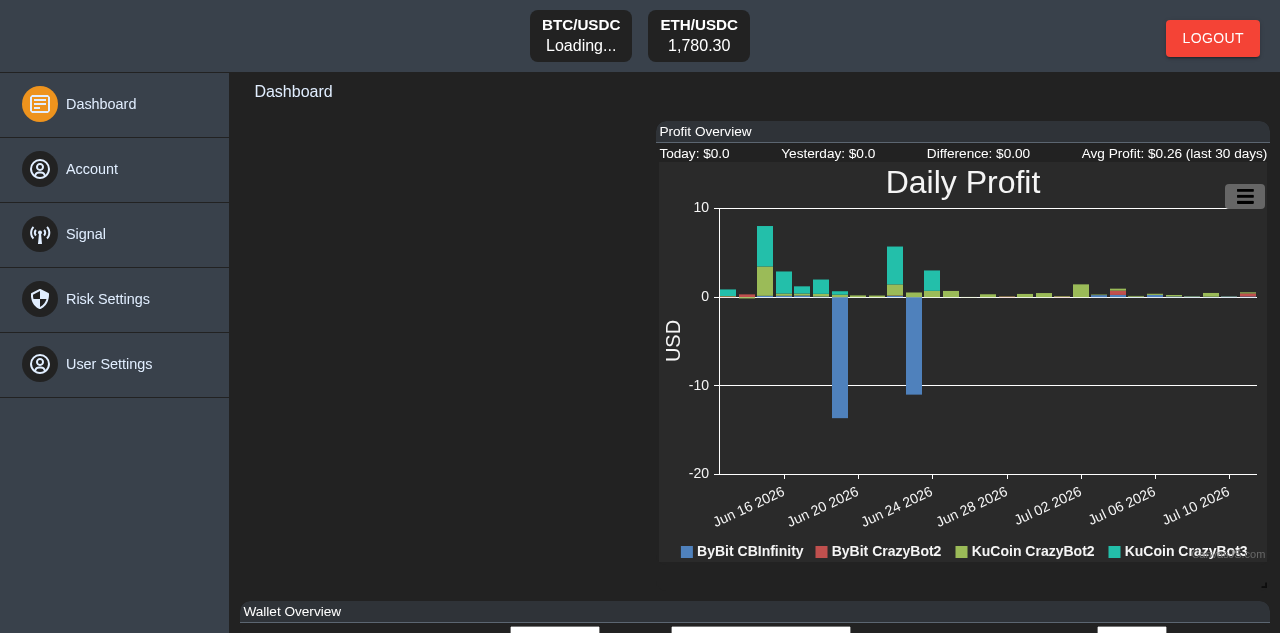Viewport: 1280px width, 633px height.
Task: Open Risk Settings from the sidebar
Action: 114,300
